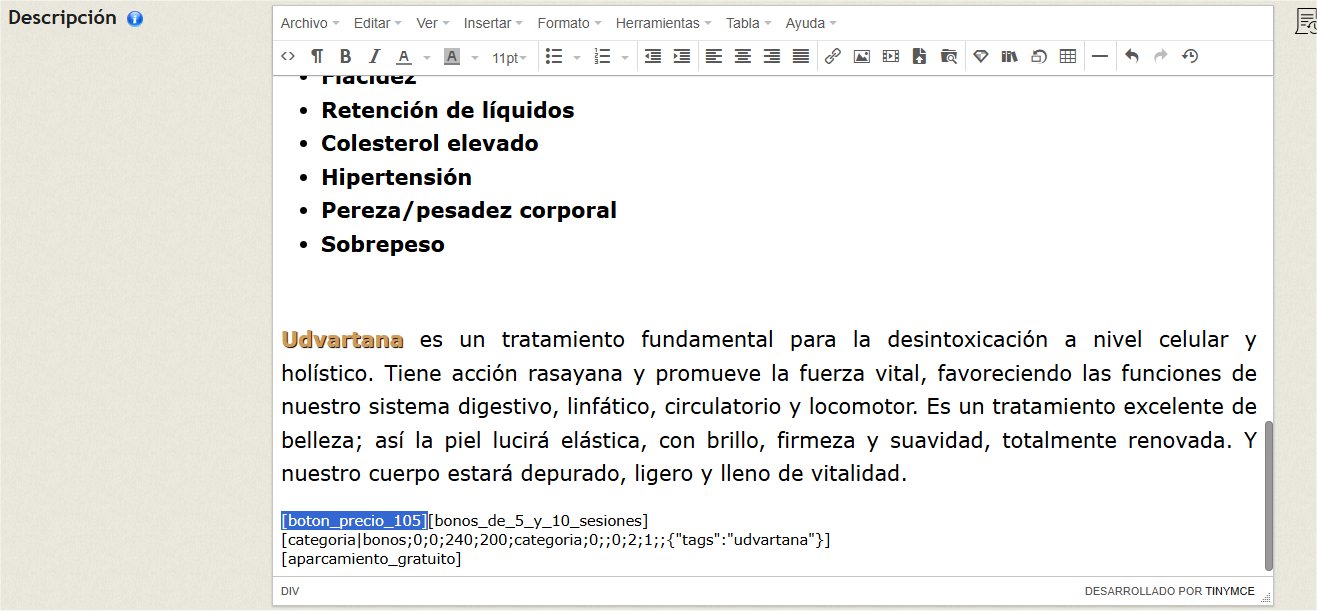The width and height of the screenshot is (1317, 611).
Task: Align text to the left
Action: coord(713,57)
